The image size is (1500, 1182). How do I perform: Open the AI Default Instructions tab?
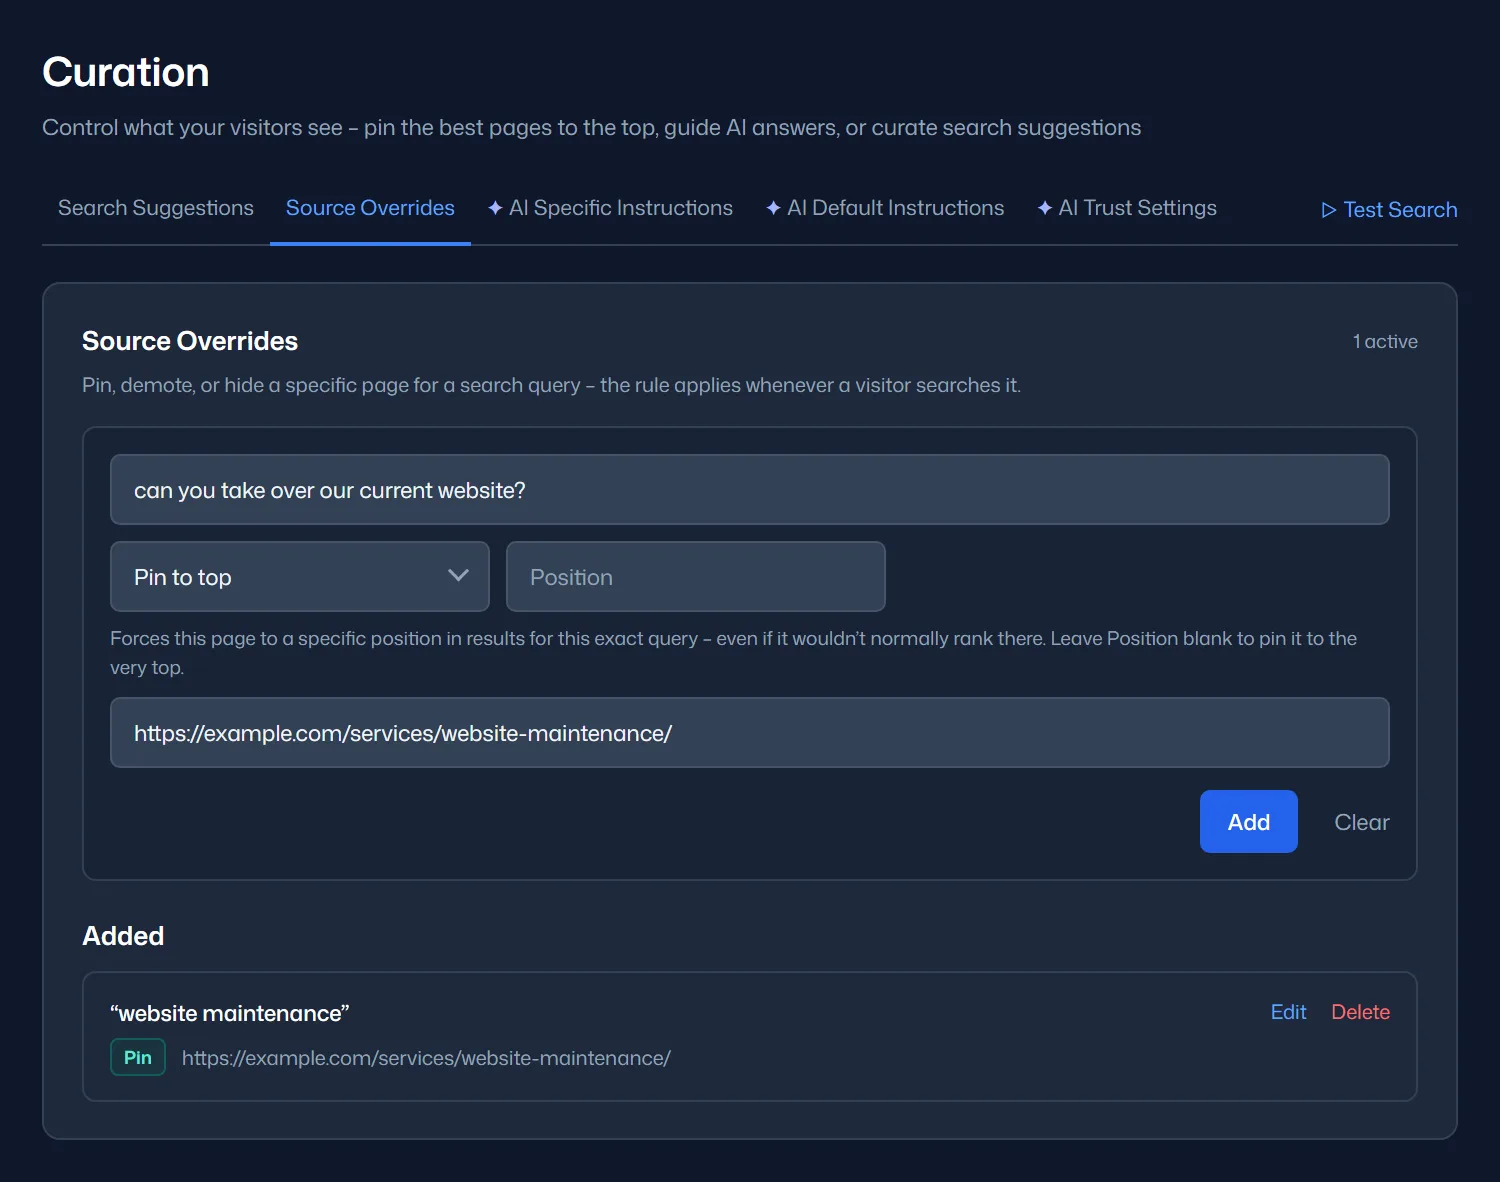pyautogui.click(x=885, y=208)
